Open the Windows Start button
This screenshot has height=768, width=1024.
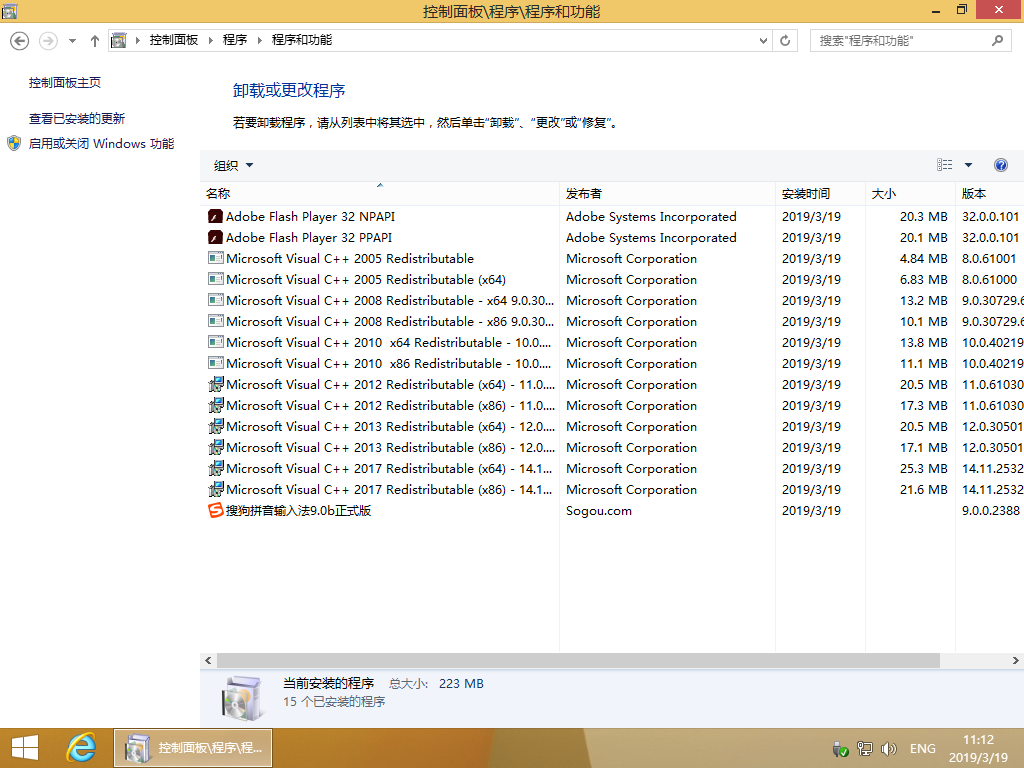pos(25,748)
